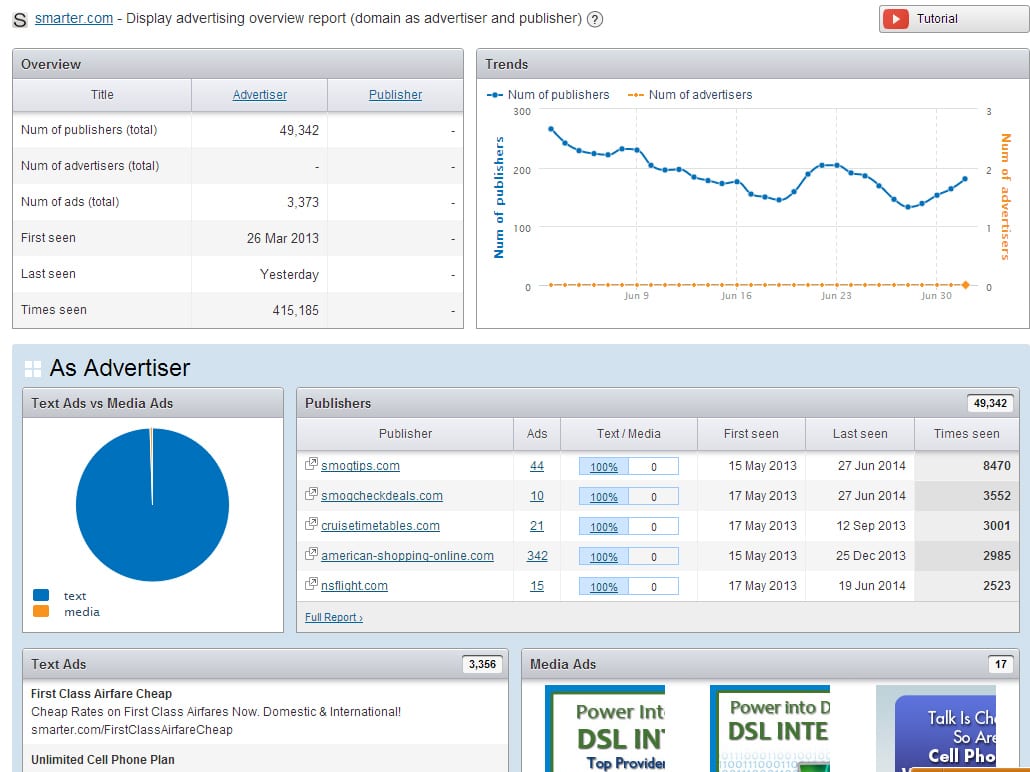Viewport: 1030px width, 772px height.
Task: Open smogtips.com publisher link
Action: point(360,466)
